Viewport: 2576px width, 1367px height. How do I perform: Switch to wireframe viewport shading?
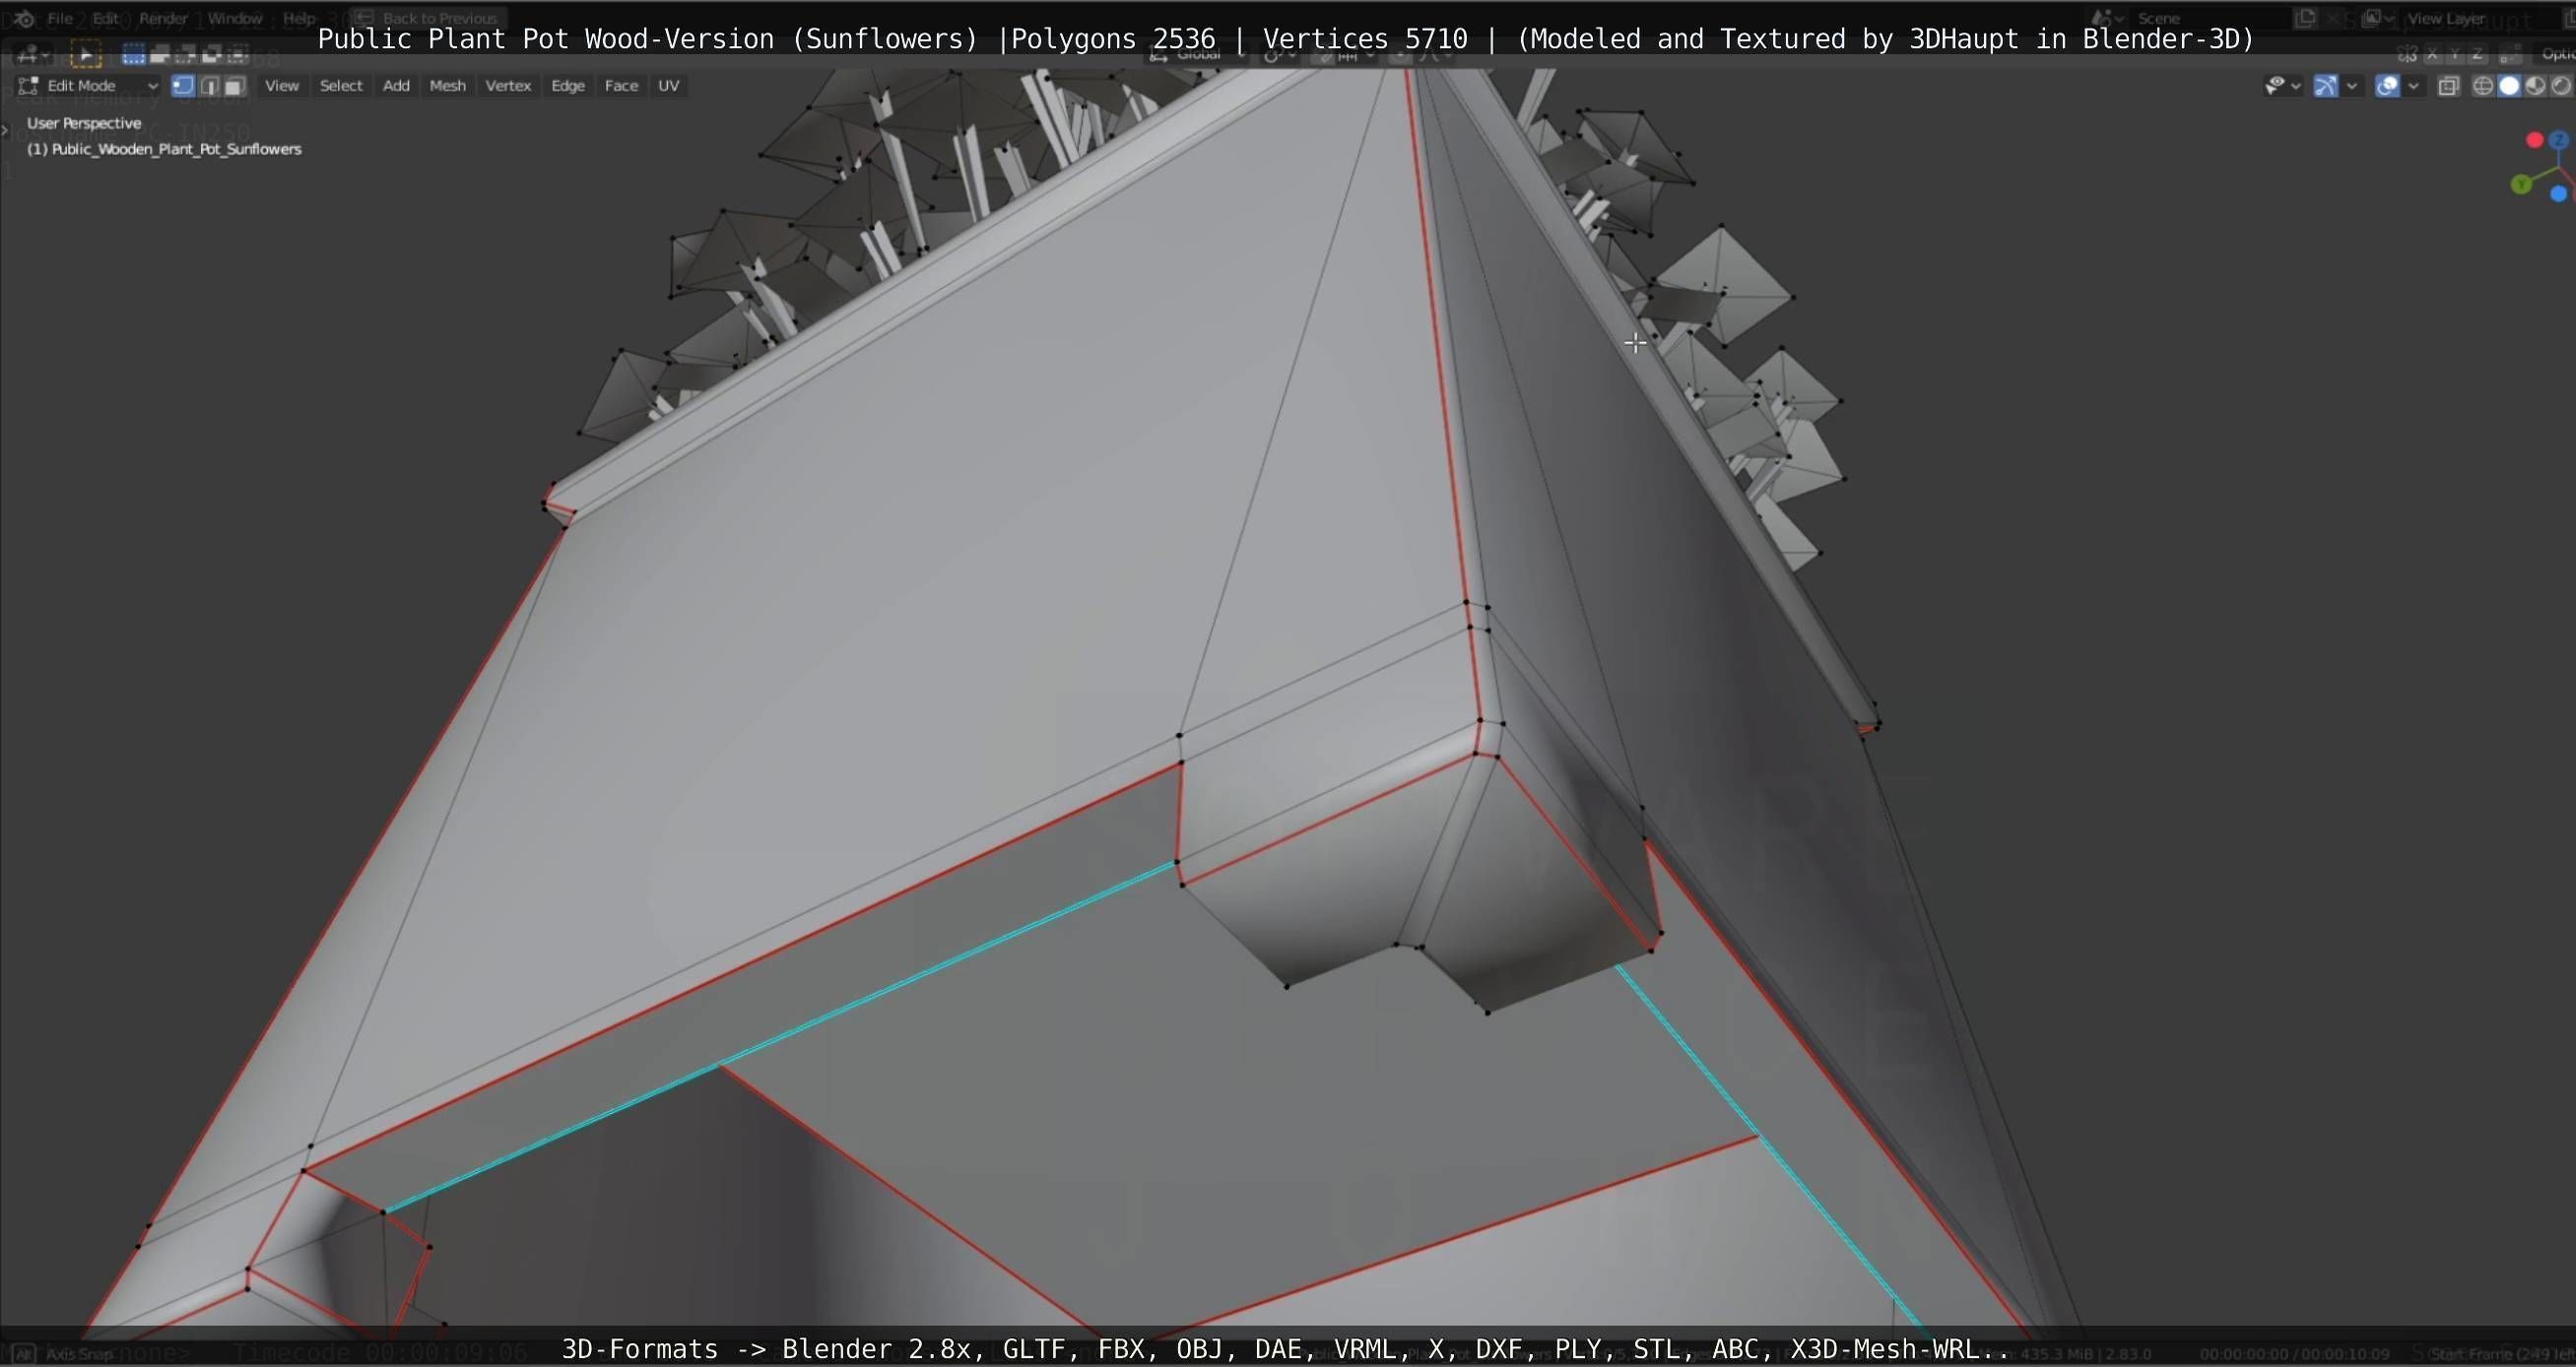(2483, 86)
